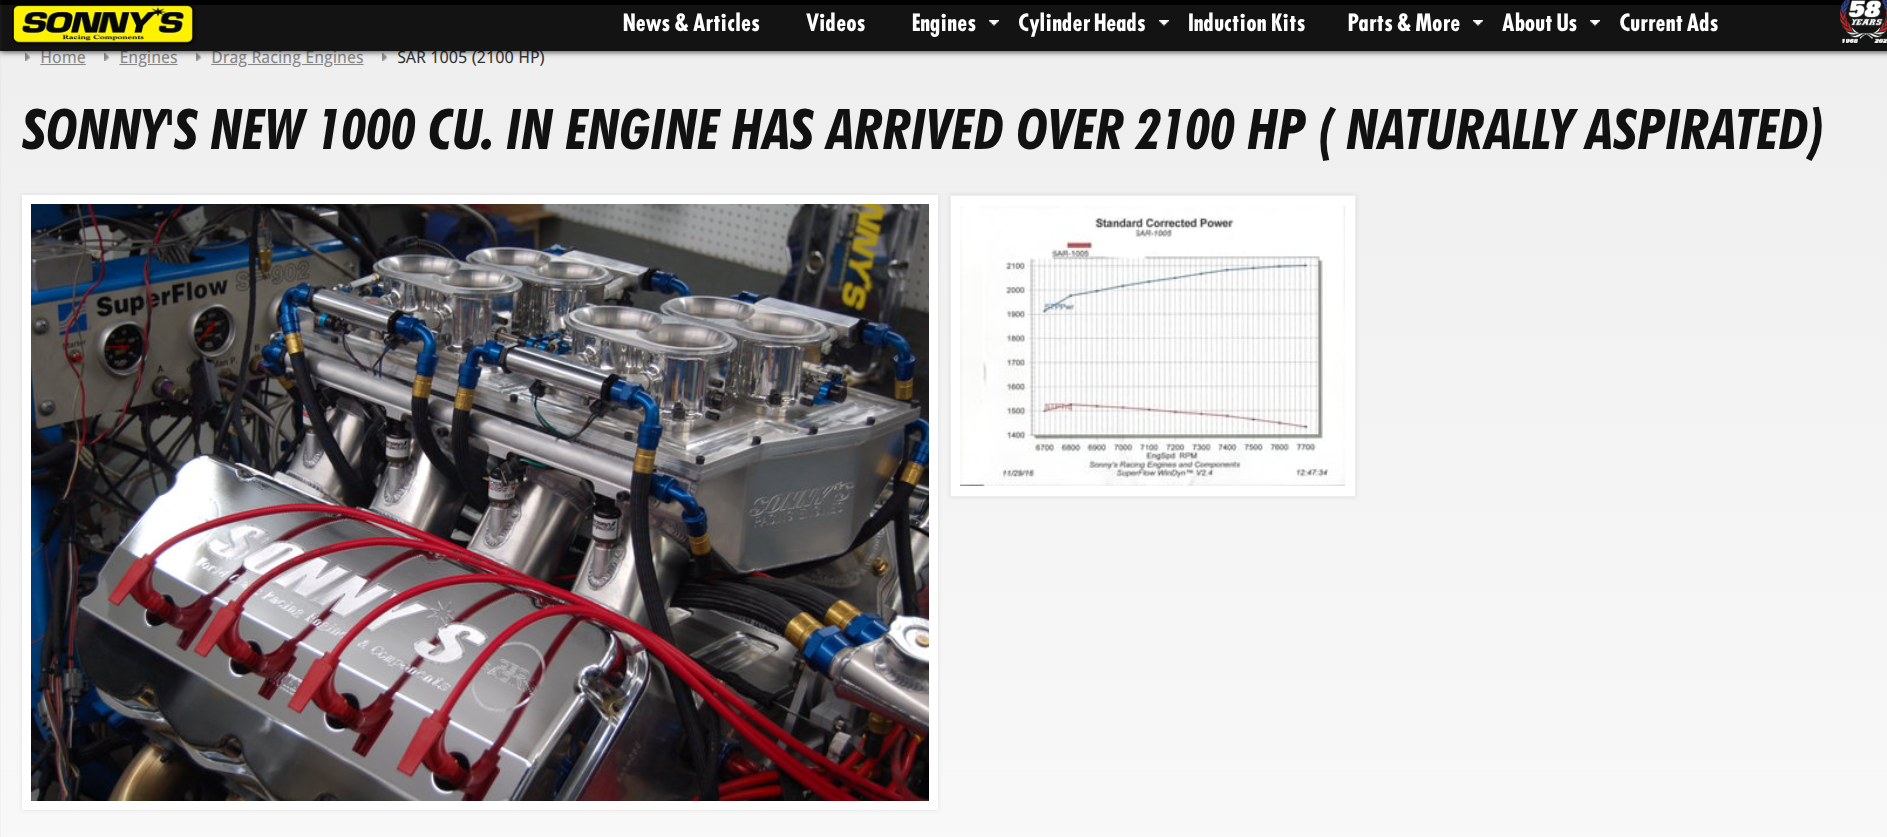The image size is (1887, 837).
Task: Go to the Videos page
Action: (835, 23)
